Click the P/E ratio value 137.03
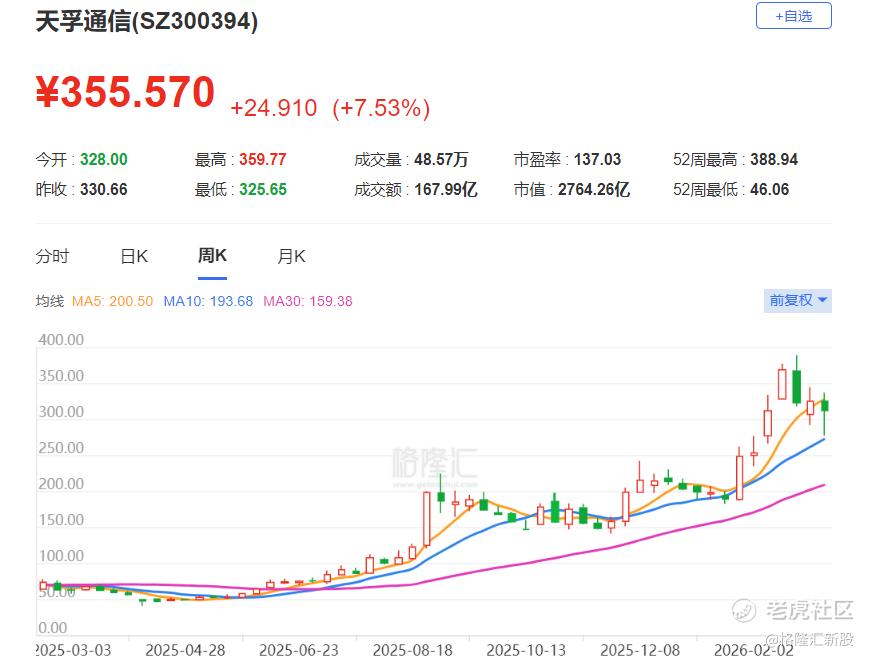The height and width of the screenshot is (660, 870). [598, 160]
